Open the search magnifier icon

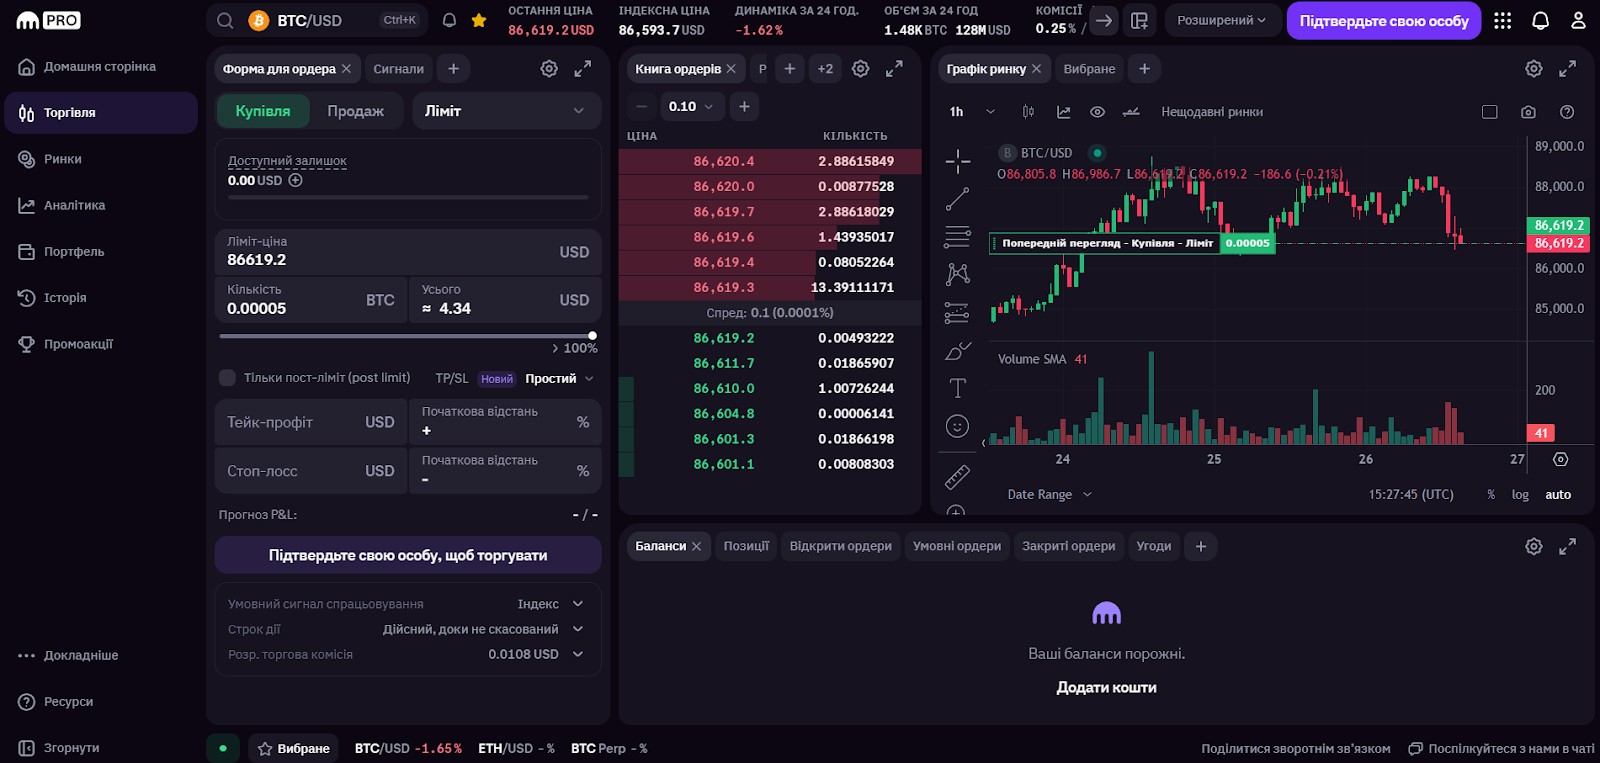tap(225, 21)
